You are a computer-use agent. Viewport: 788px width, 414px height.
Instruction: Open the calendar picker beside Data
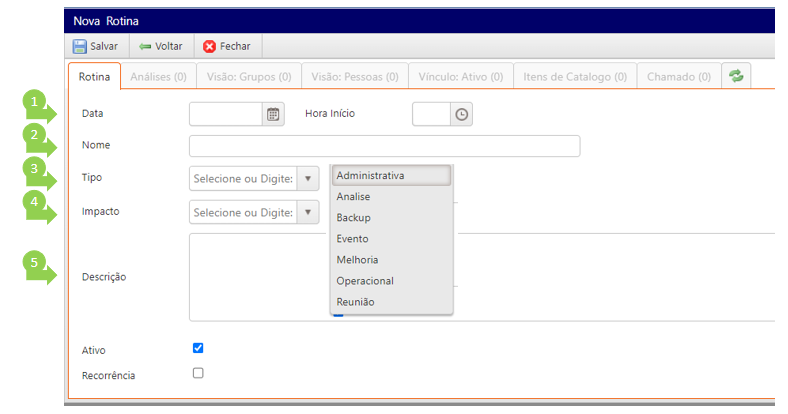[x=273, y=114]
